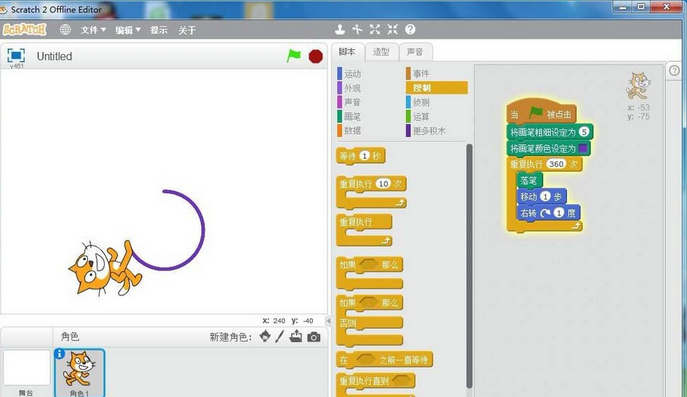Viewport: 687px width, 397px height.
Task: Collapse the stage with small arrow divider
Action: pyautogui.click(x=329, y=321)
